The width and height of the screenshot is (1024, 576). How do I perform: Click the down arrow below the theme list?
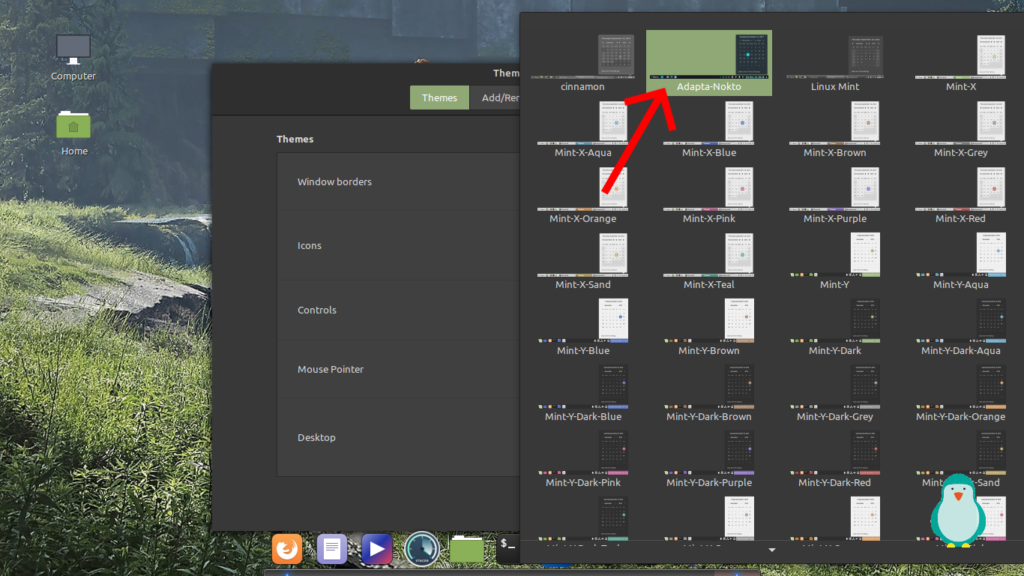point(772,551)
